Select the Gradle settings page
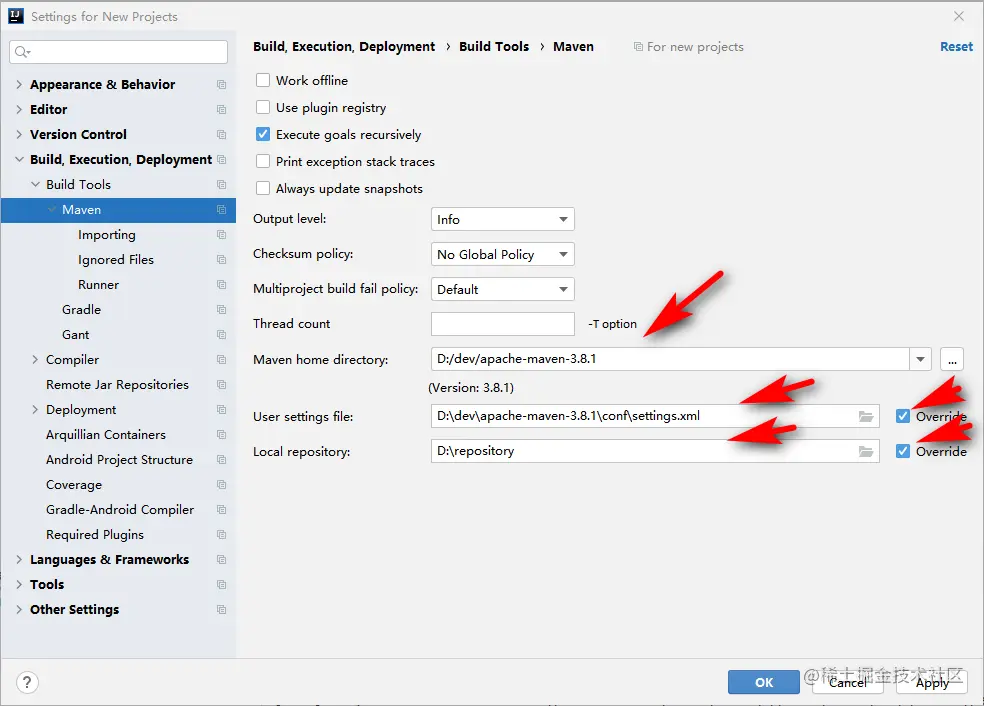 click(x=82, y=309)
